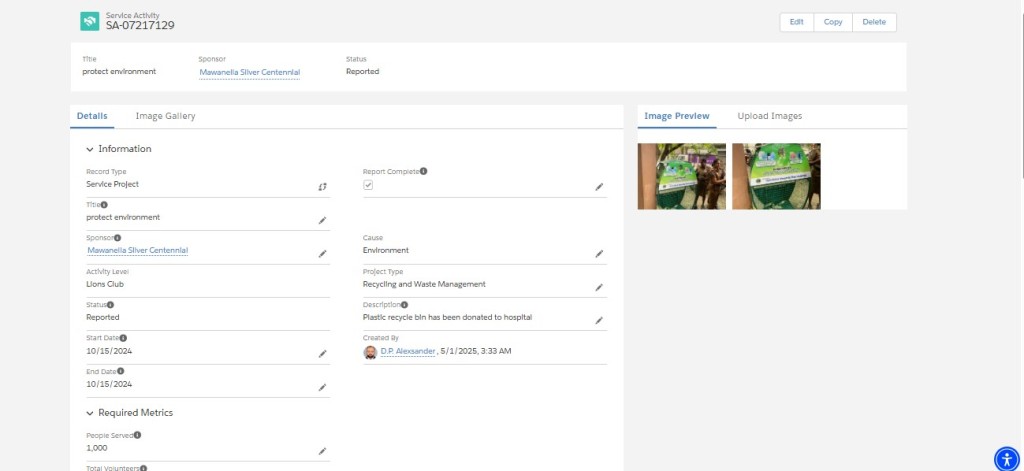Edit the Cause field pencil icon
The height and width of the screenshot is (471, 1024).
pos(599,253)
